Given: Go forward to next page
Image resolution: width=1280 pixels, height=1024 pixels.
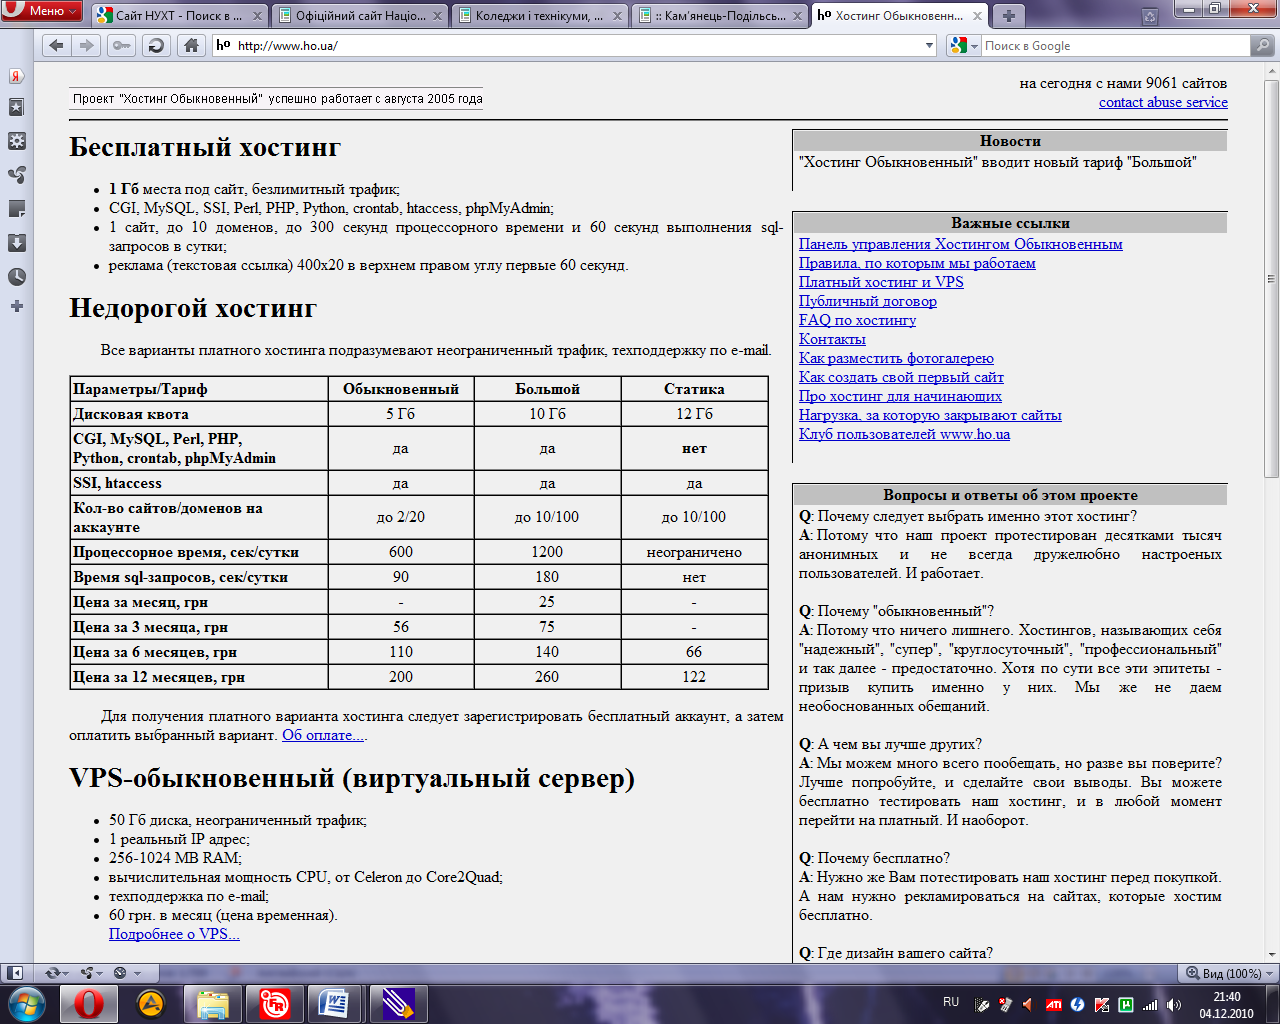Looking at the screenshot, I should (x=87, y=45).
